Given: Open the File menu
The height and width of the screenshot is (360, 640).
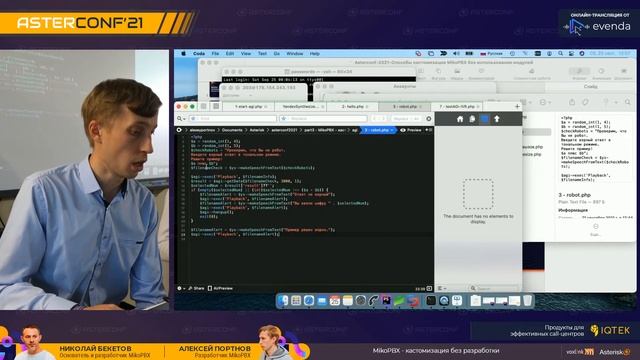Looking at the screenshot, I should click(x=215, y=53).
